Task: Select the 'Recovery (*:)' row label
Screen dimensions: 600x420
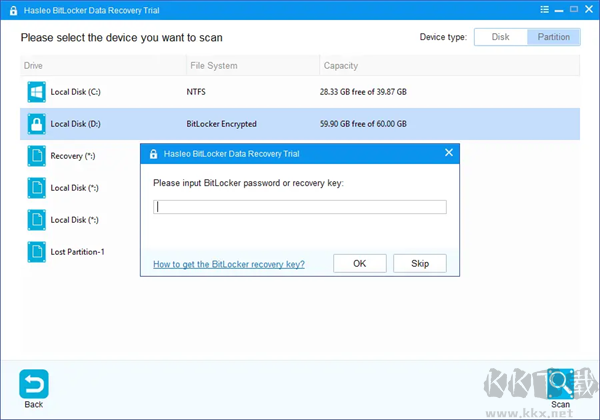Action: (x=73, y=156)
